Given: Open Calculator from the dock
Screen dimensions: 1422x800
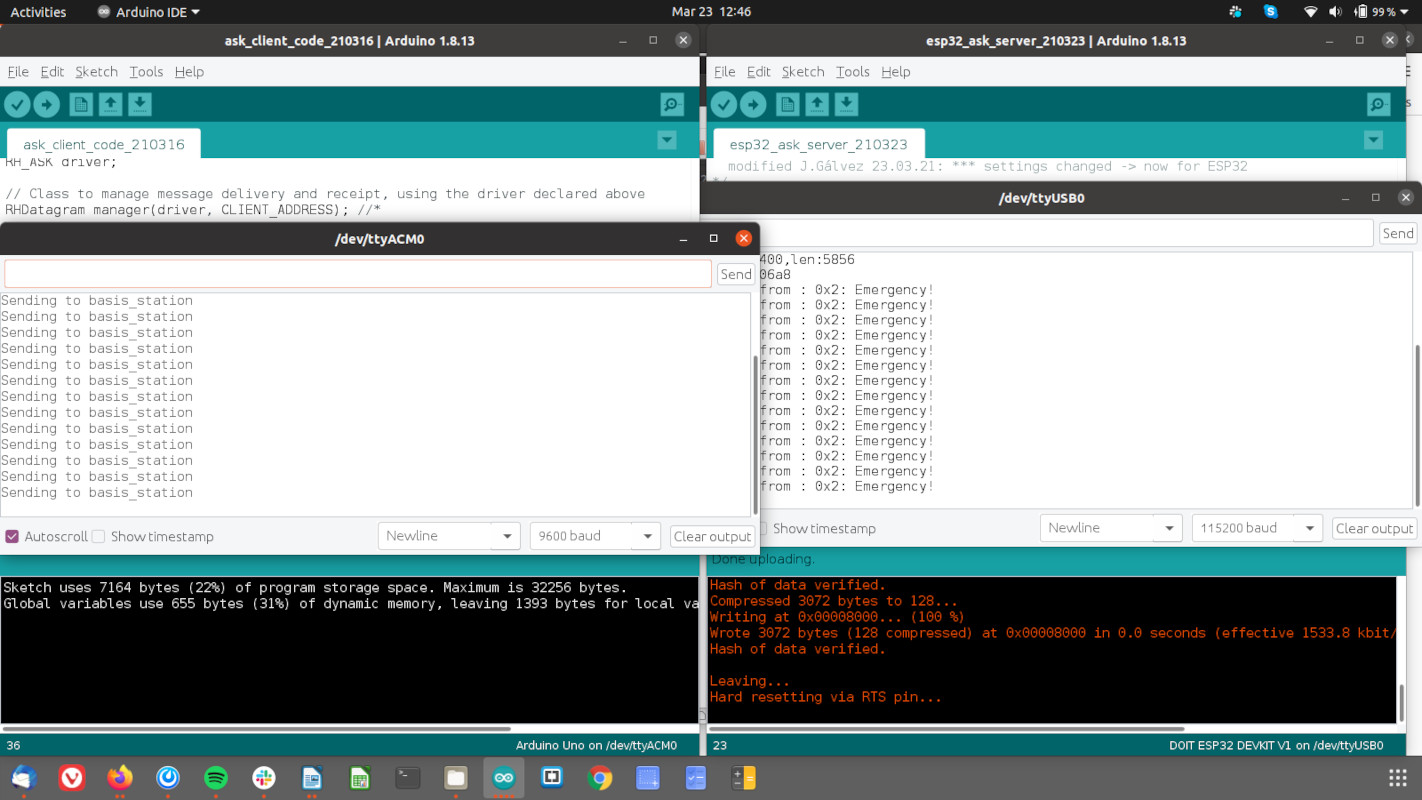Looking at the screenshot, I should [x=743, y=777].
